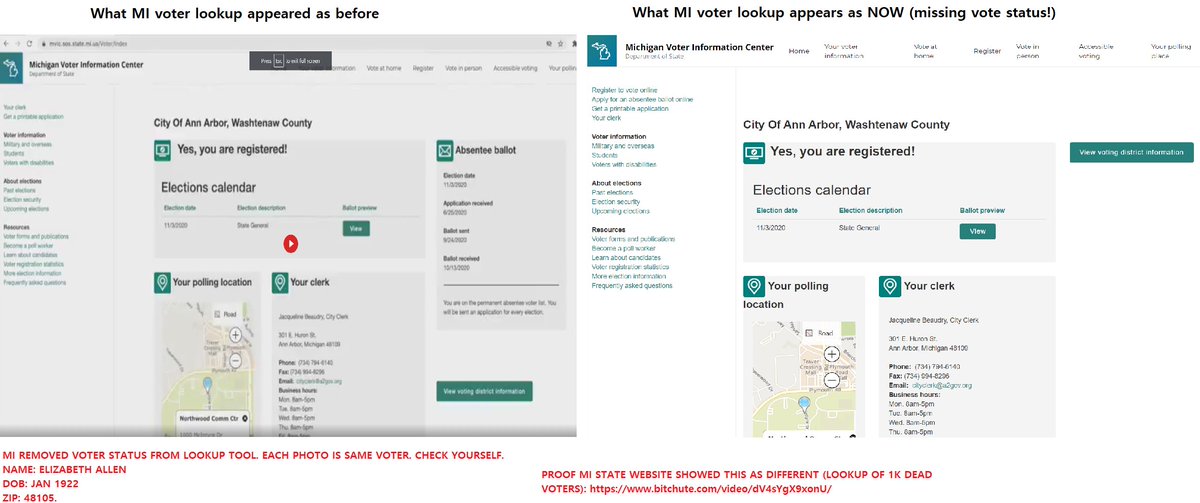The height and width of the screenshot is (503, 1200).
Task: Open Apply for an absentee ballot online
Action: [642, 99]
